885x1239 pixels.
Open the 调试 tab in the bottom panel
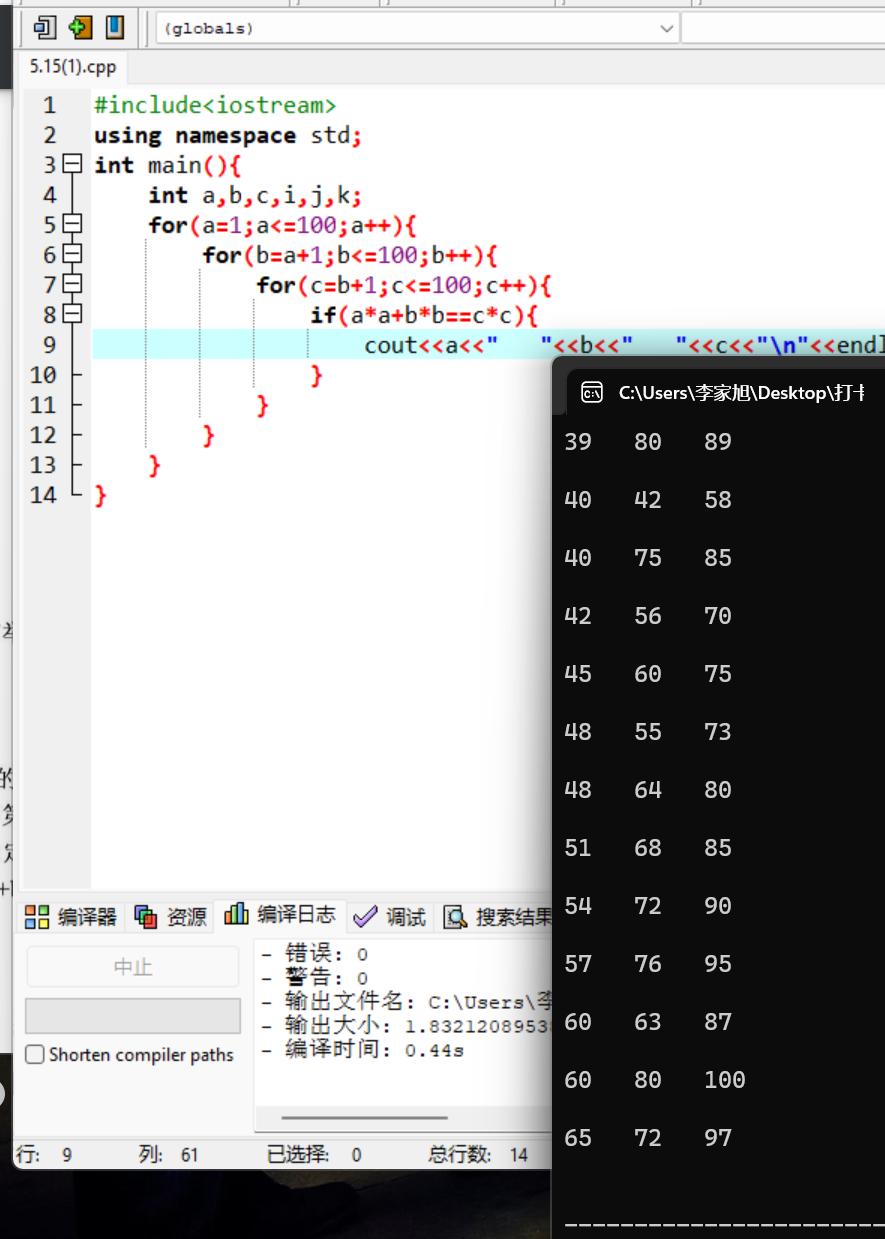pos(391,917)
